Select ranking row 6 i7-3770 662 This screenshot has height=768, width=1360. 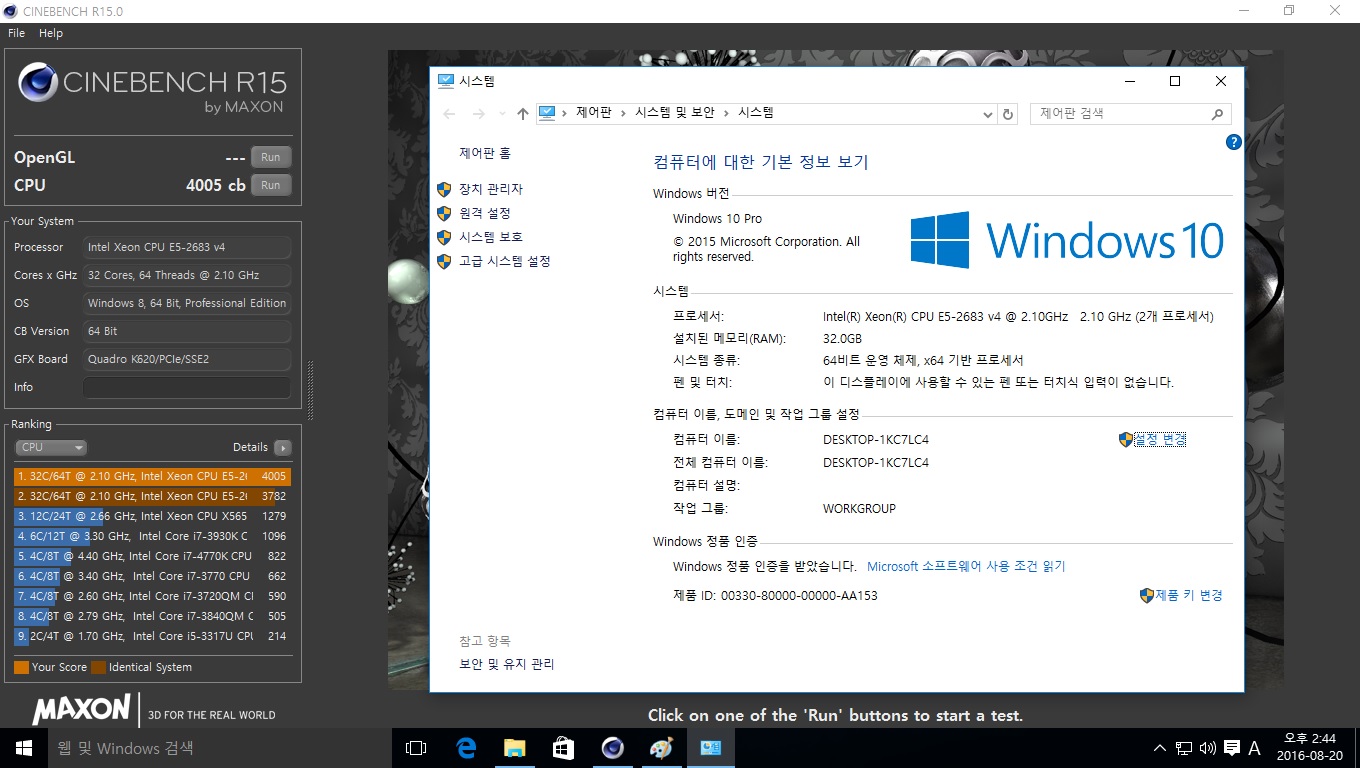pos(151,576)
